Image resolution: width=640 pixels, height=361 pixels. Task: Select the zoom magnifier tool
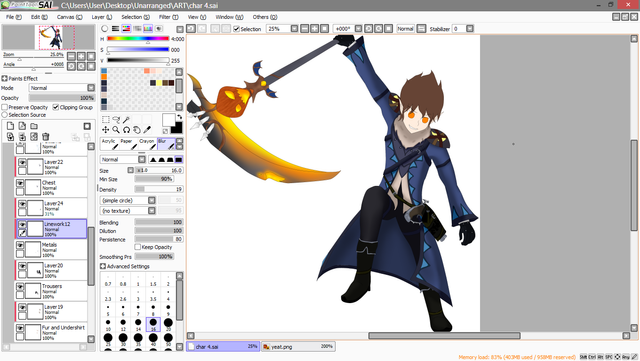pyautogui.click(x=116, y=130)
